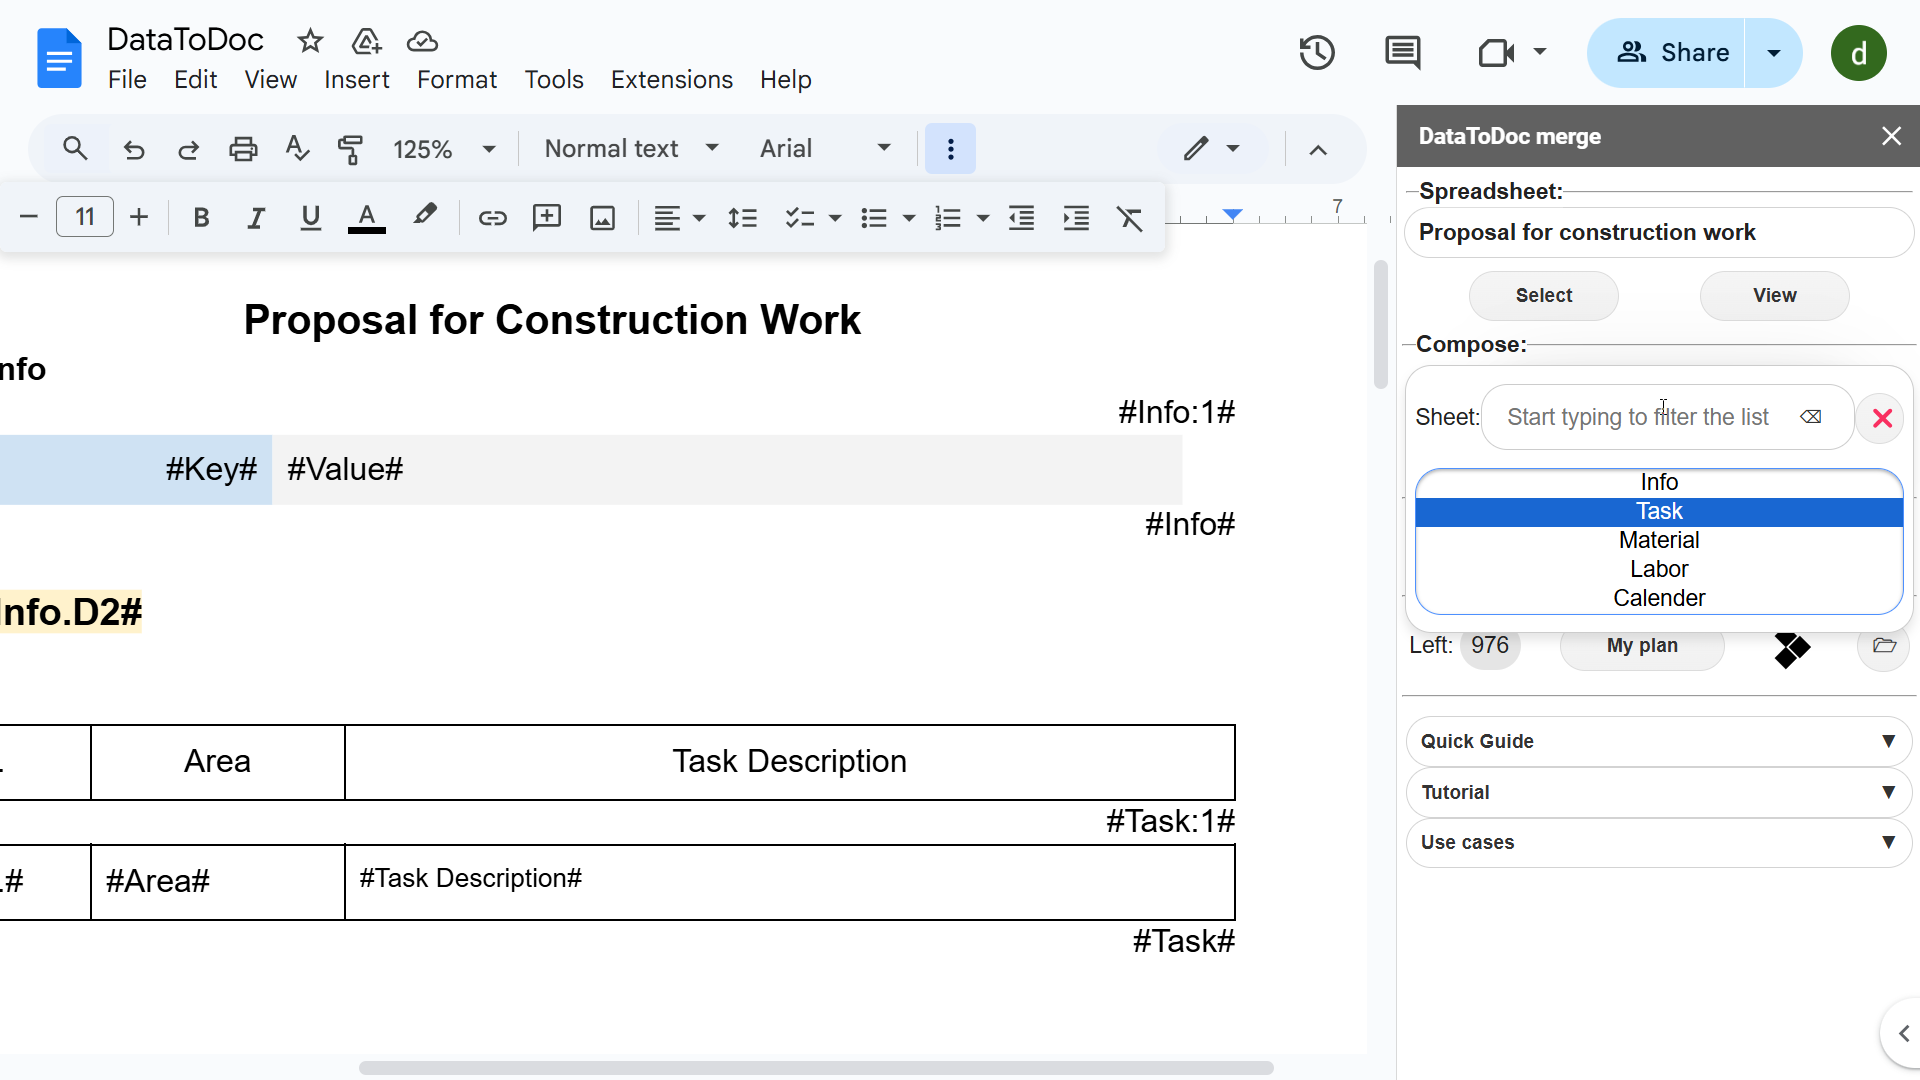Screen dimensions: 1920x1080
Task: Open the numbered list options arrow
Action: pos(983,218)
